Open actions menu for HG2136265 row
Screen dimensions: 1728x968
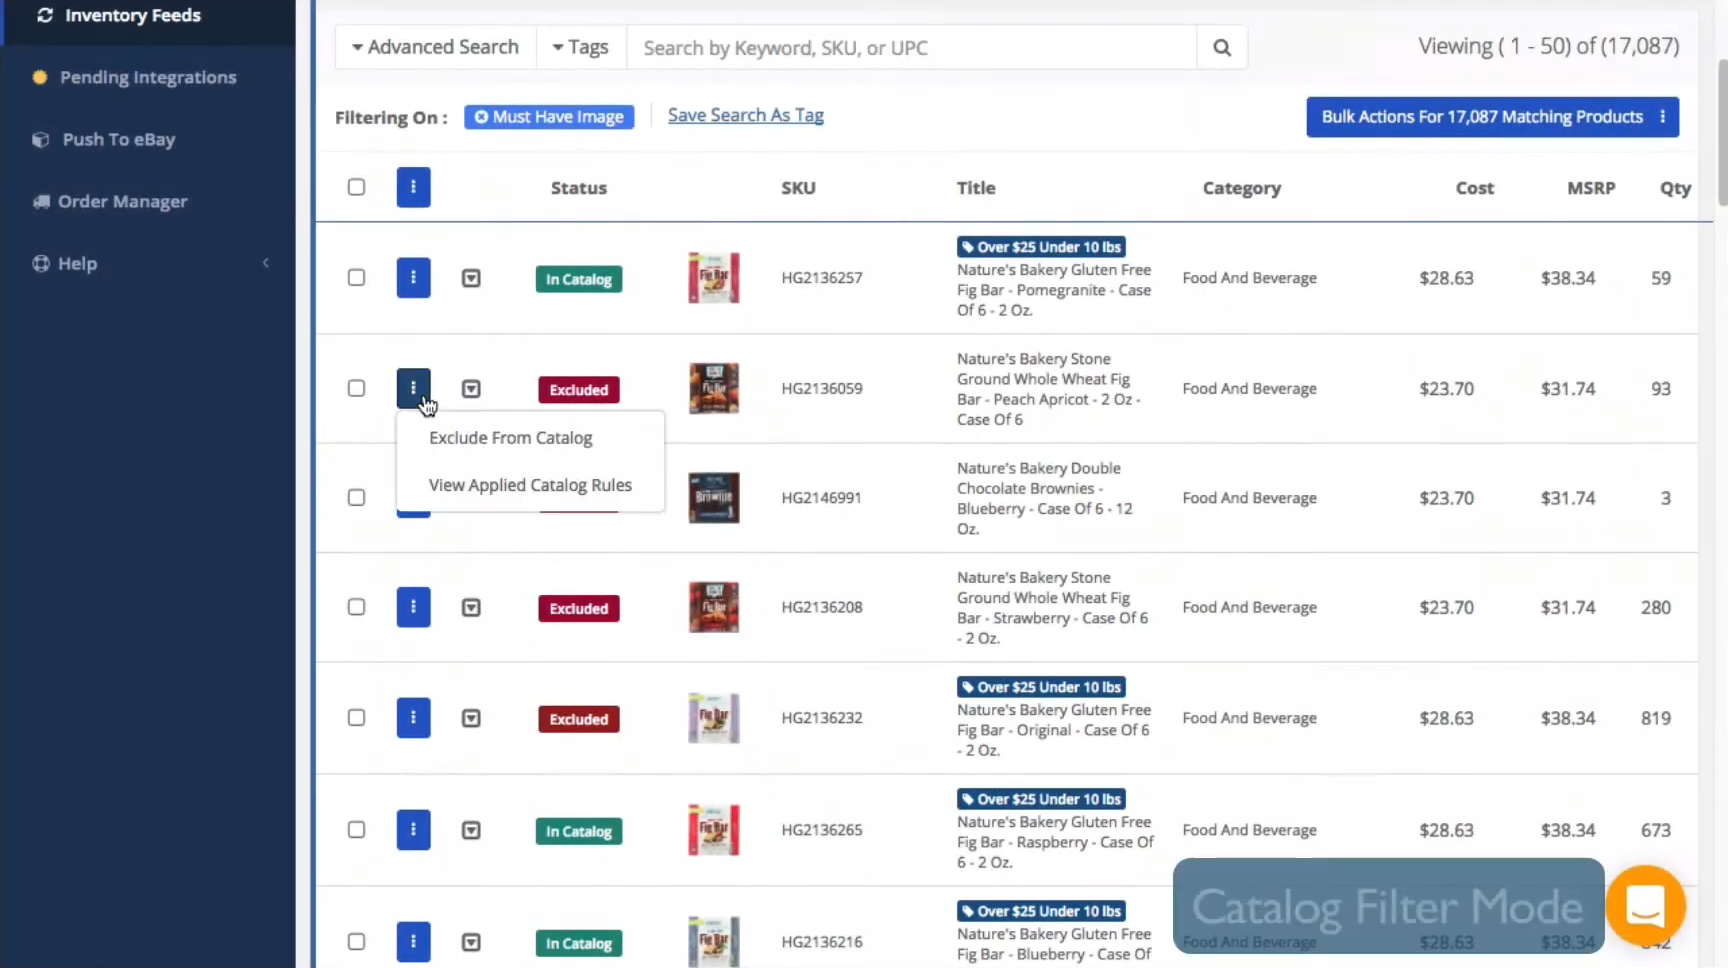tap(413, 829)
